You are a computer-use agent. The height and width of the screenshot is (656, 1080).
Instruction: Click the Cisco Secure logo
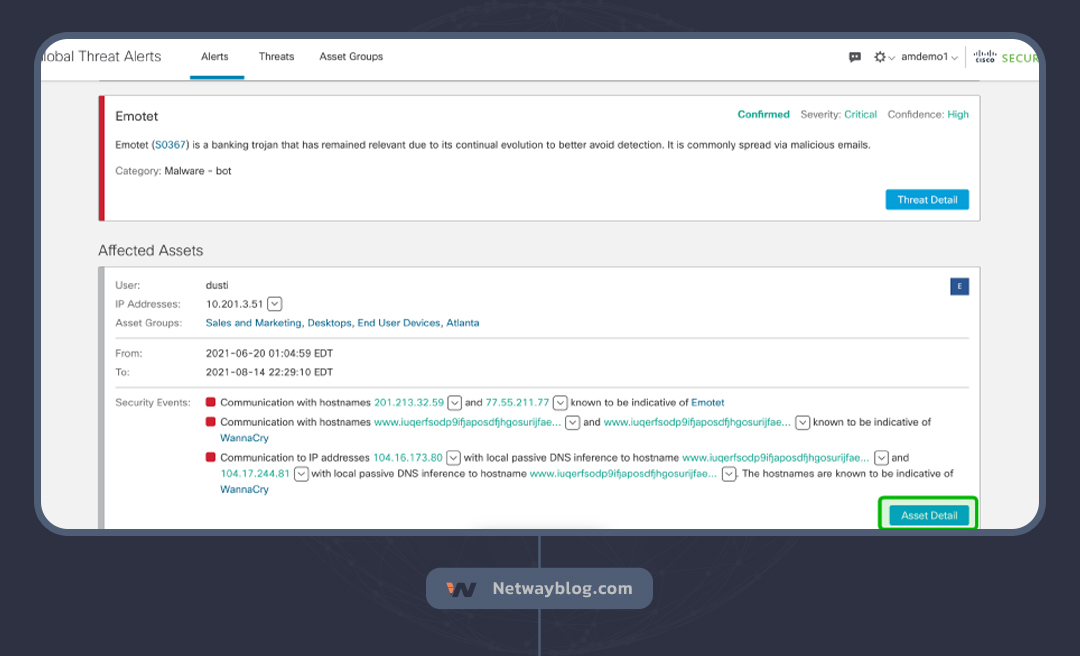point(1005,57)
